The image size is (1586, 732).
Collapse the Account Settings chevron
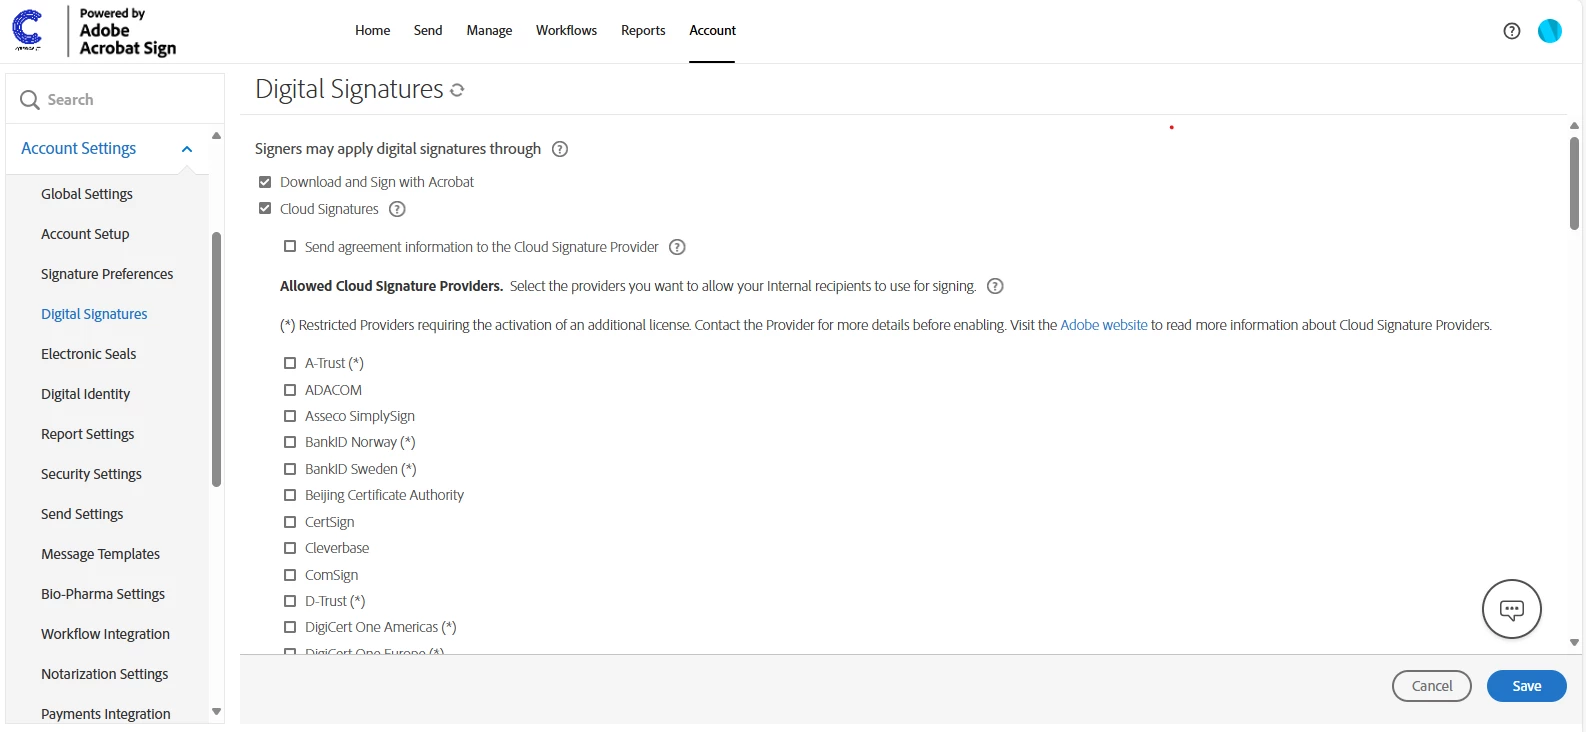coord(186,149)
